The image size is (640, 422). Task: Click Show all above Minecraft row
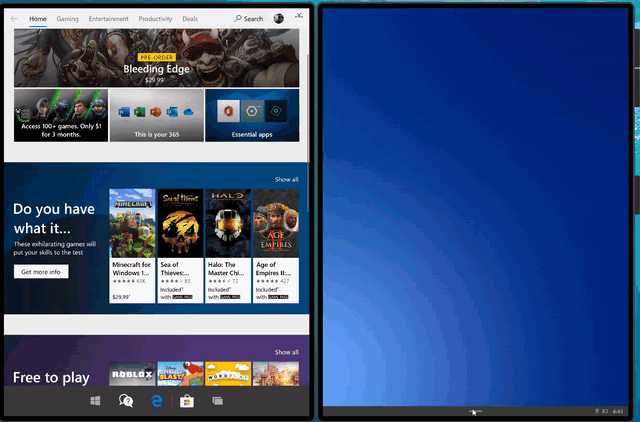tap(286, 180)
